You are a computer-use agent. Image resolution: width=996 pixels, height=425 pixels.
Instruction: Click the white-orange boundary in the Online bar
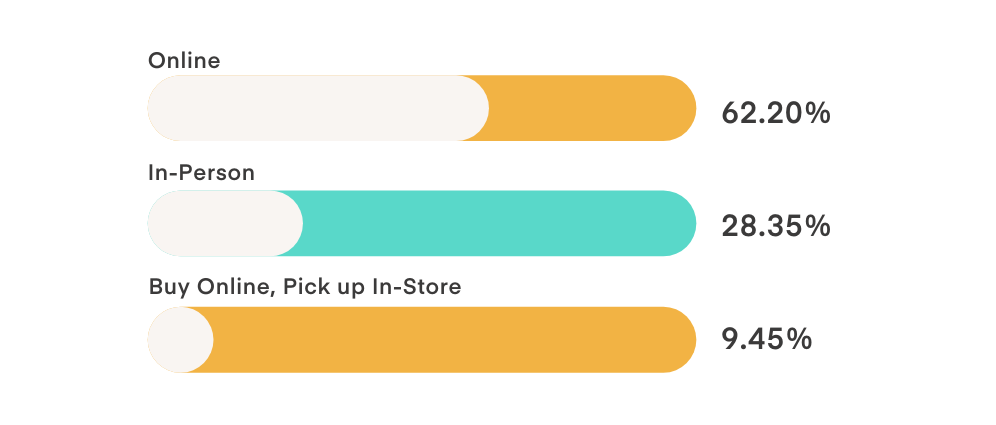488,108
